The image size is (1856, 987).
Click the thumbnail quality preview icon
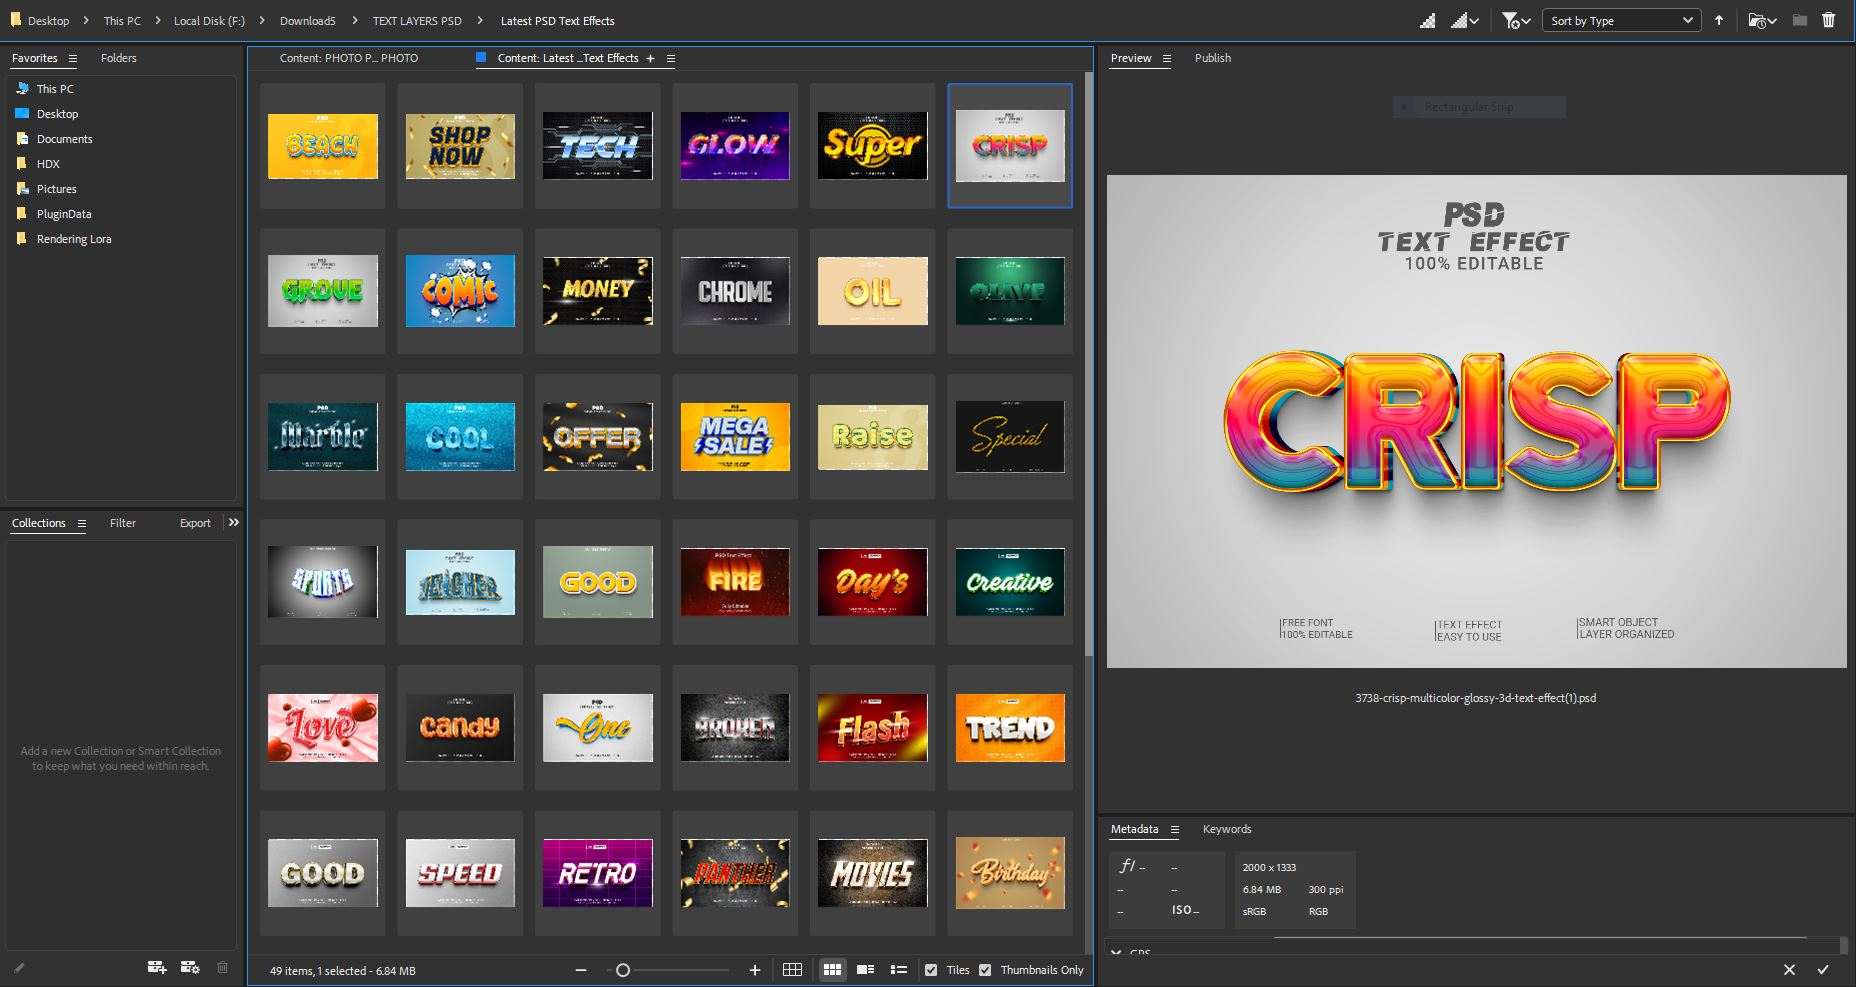(x=1428, y=20)
